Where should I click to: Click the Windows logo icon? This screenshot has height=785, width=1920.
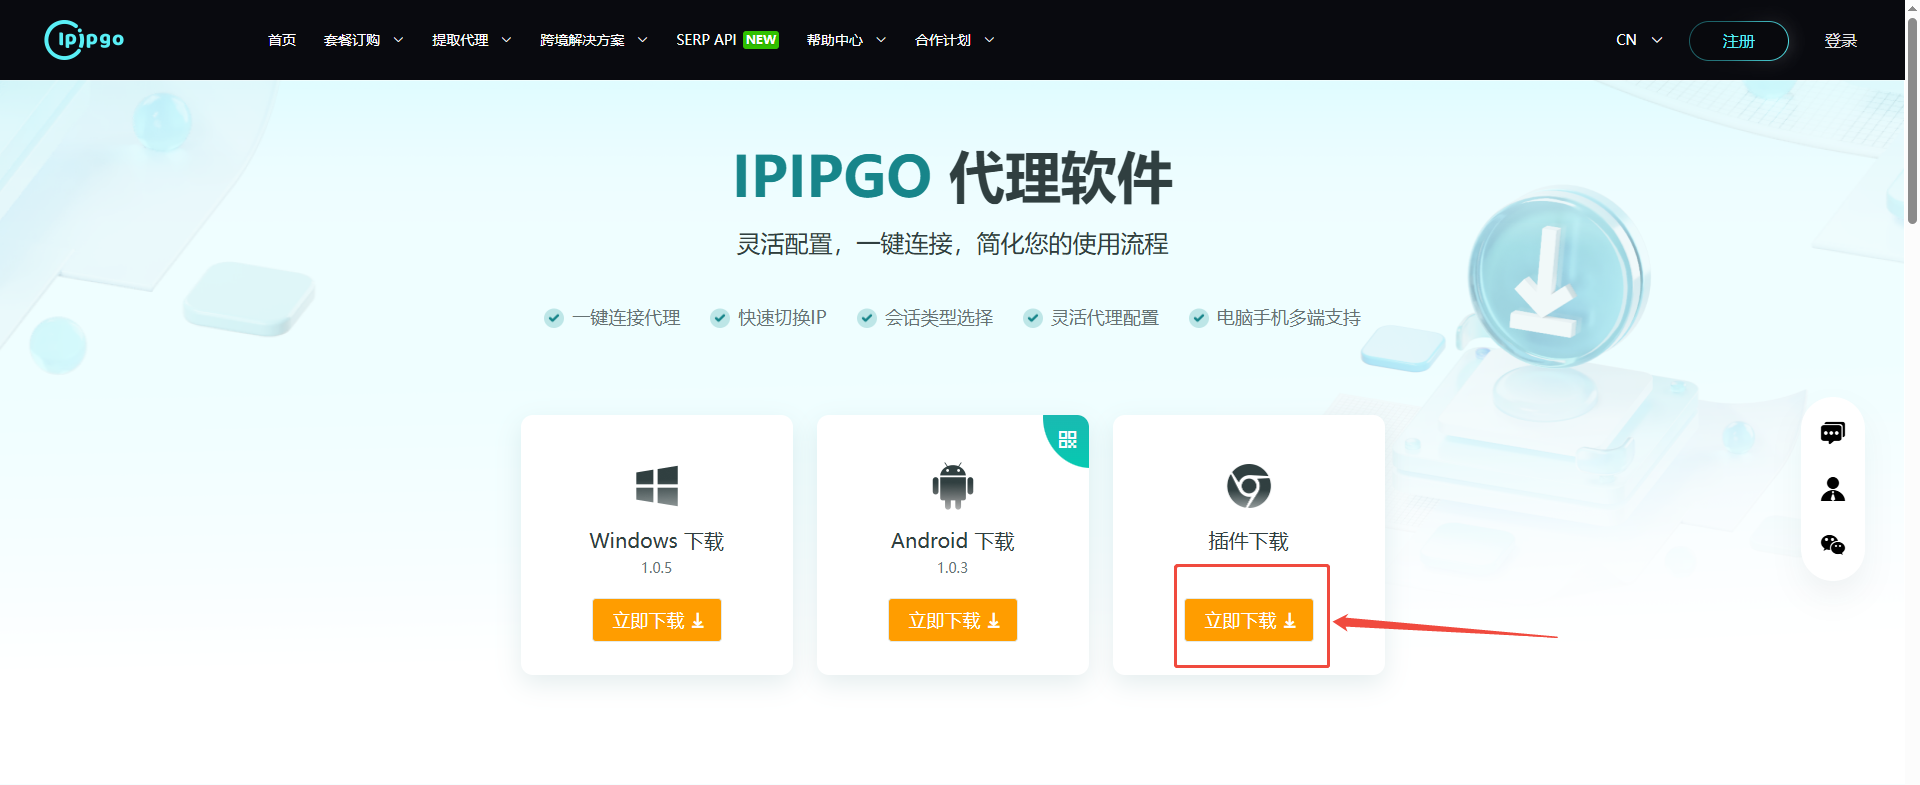point(657,486)
